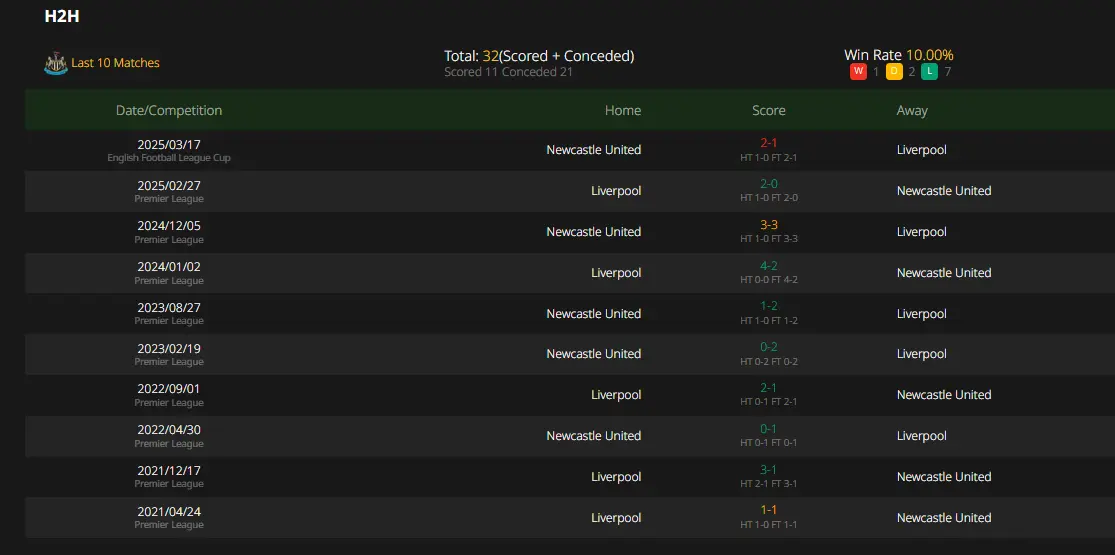Screen dimensions: 1115x555
Task: Click the red 2-1 score on 2025/03/17
Action: pyautogui.click(x=769, y=143)
